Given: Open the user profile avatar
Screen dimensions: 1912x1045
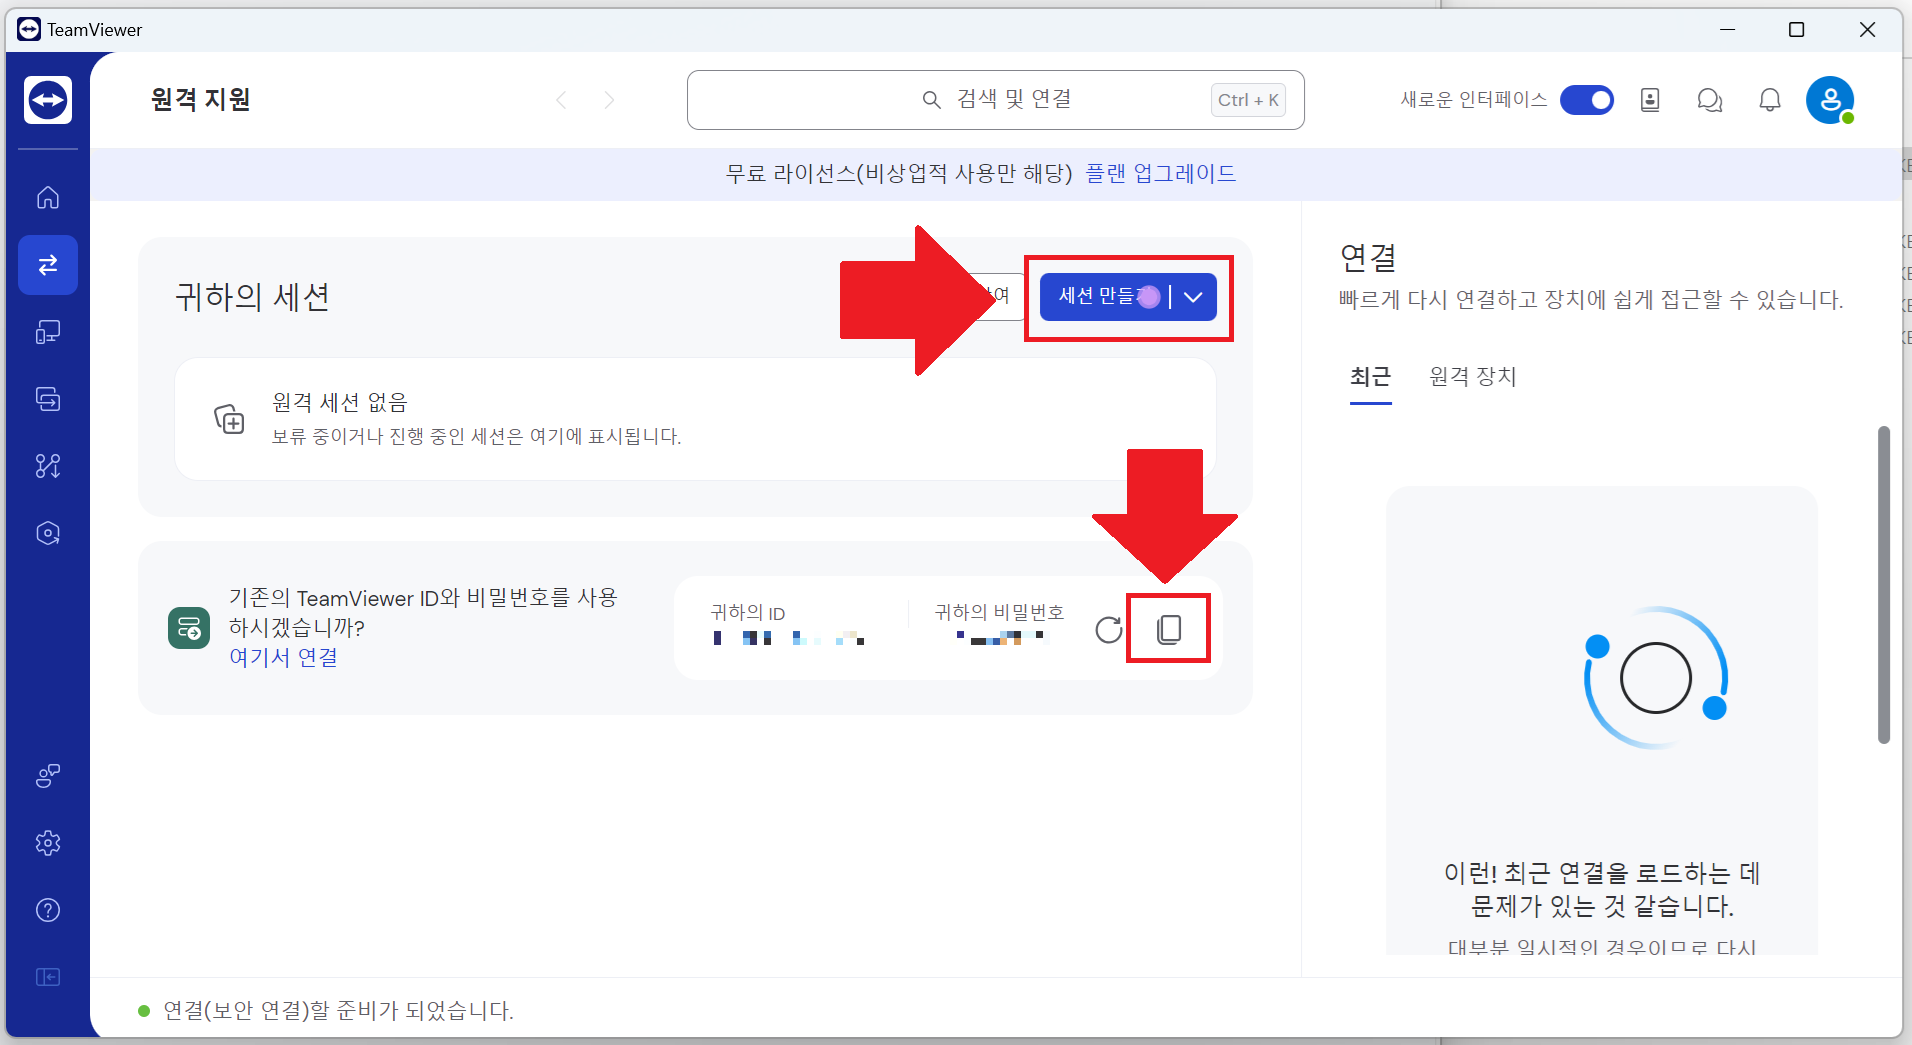Looking at the screenshot, I should click(1830, 100).
